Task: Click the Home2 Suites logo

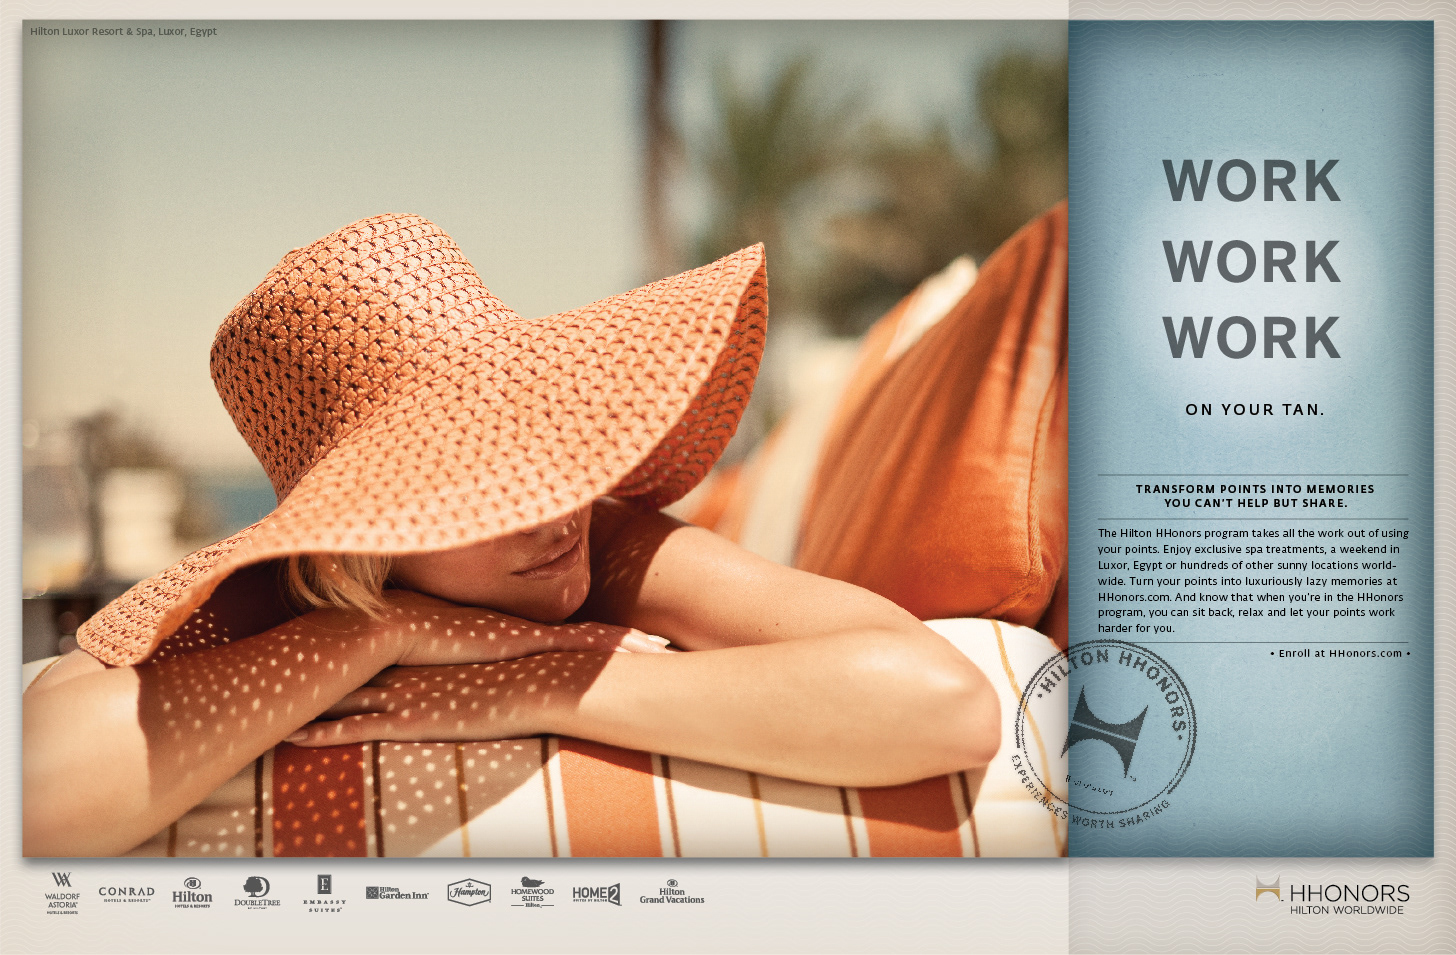Action: pos(596,894)
